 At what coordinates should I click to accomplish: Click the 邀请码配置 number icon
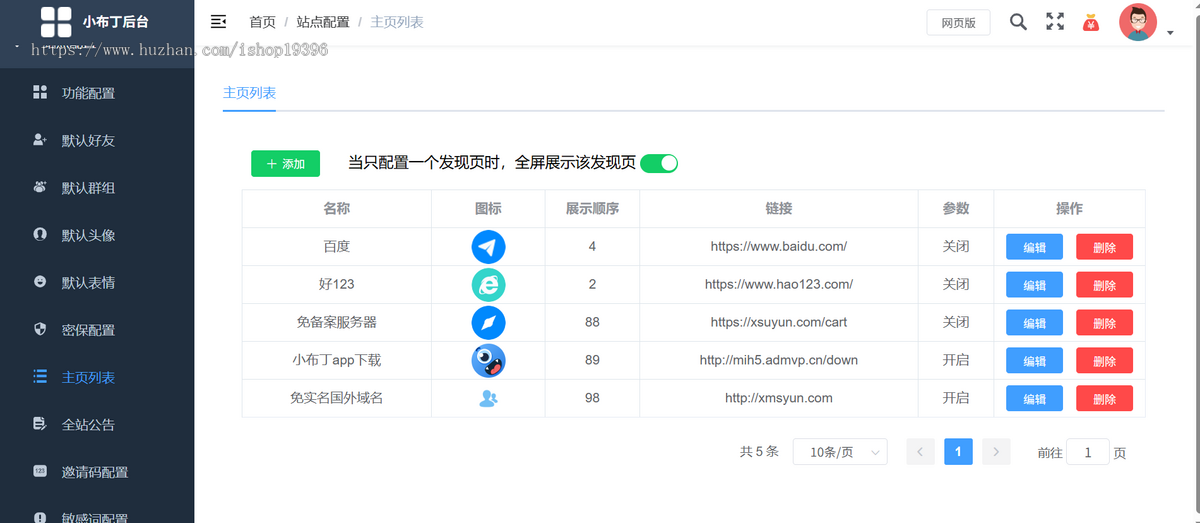[x=40, y=471]
